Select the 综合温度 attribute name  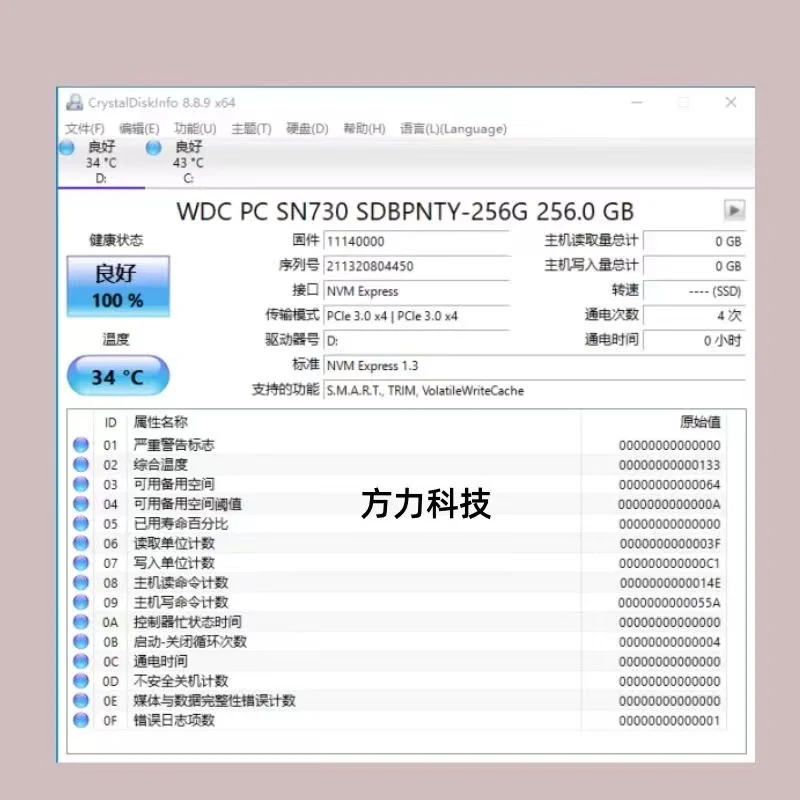(160, 465)
